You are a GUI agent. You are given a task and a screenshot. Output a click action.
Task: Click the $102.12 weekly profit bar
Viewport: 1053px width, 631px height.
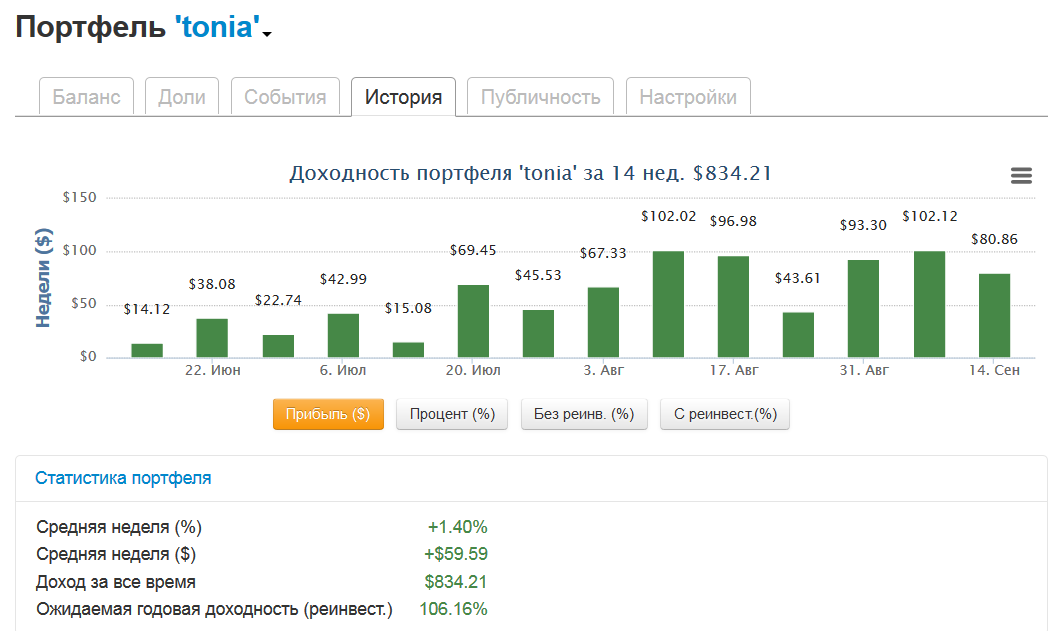929,304
